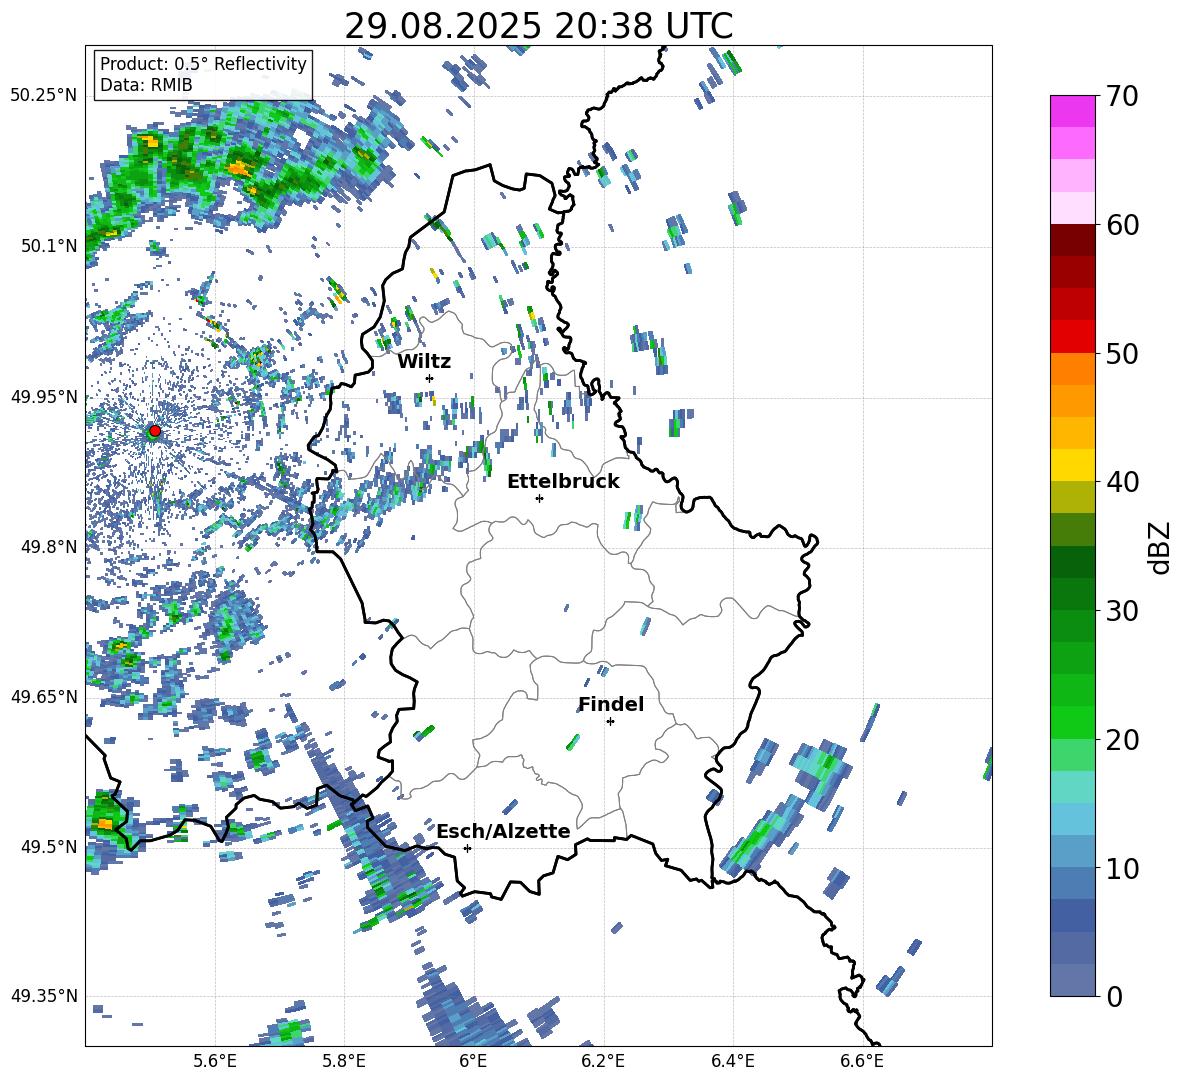The image size is (1184, 1081).
Task: Click the 70 dBZ colorbar tick label
Action: 1121,96
